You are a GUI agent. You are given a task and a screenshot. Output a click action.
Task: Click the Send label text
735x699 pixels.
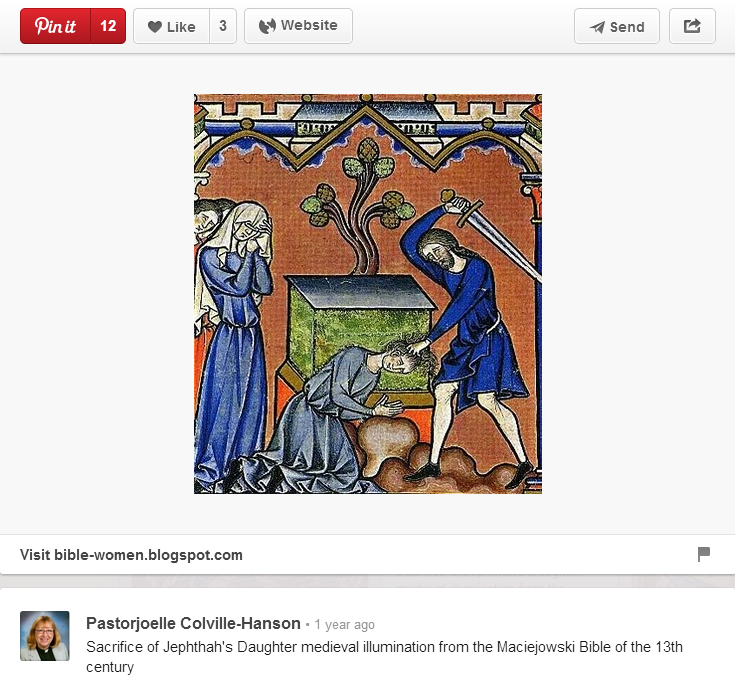(627, 27)
